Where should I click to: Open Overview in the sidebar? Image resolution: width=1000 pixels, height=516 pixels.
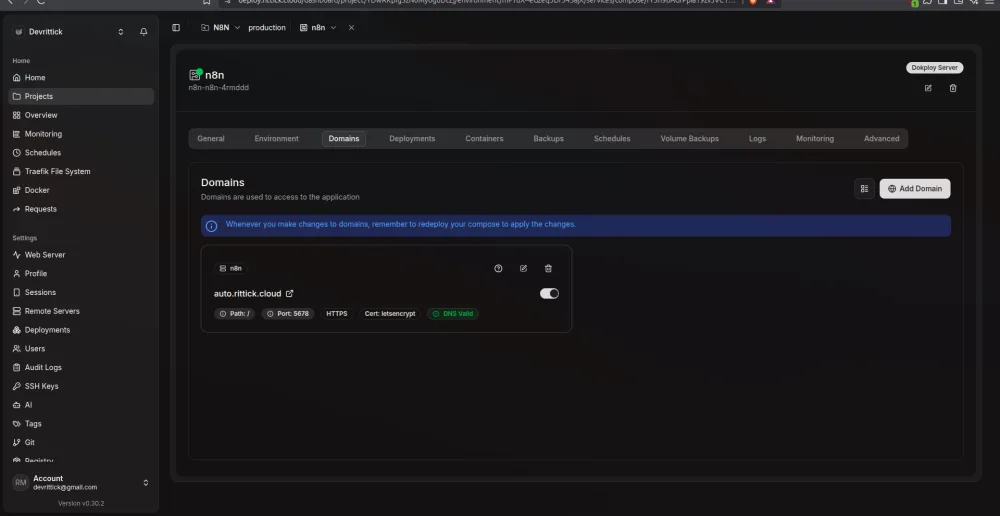click(x=81, y=115)
